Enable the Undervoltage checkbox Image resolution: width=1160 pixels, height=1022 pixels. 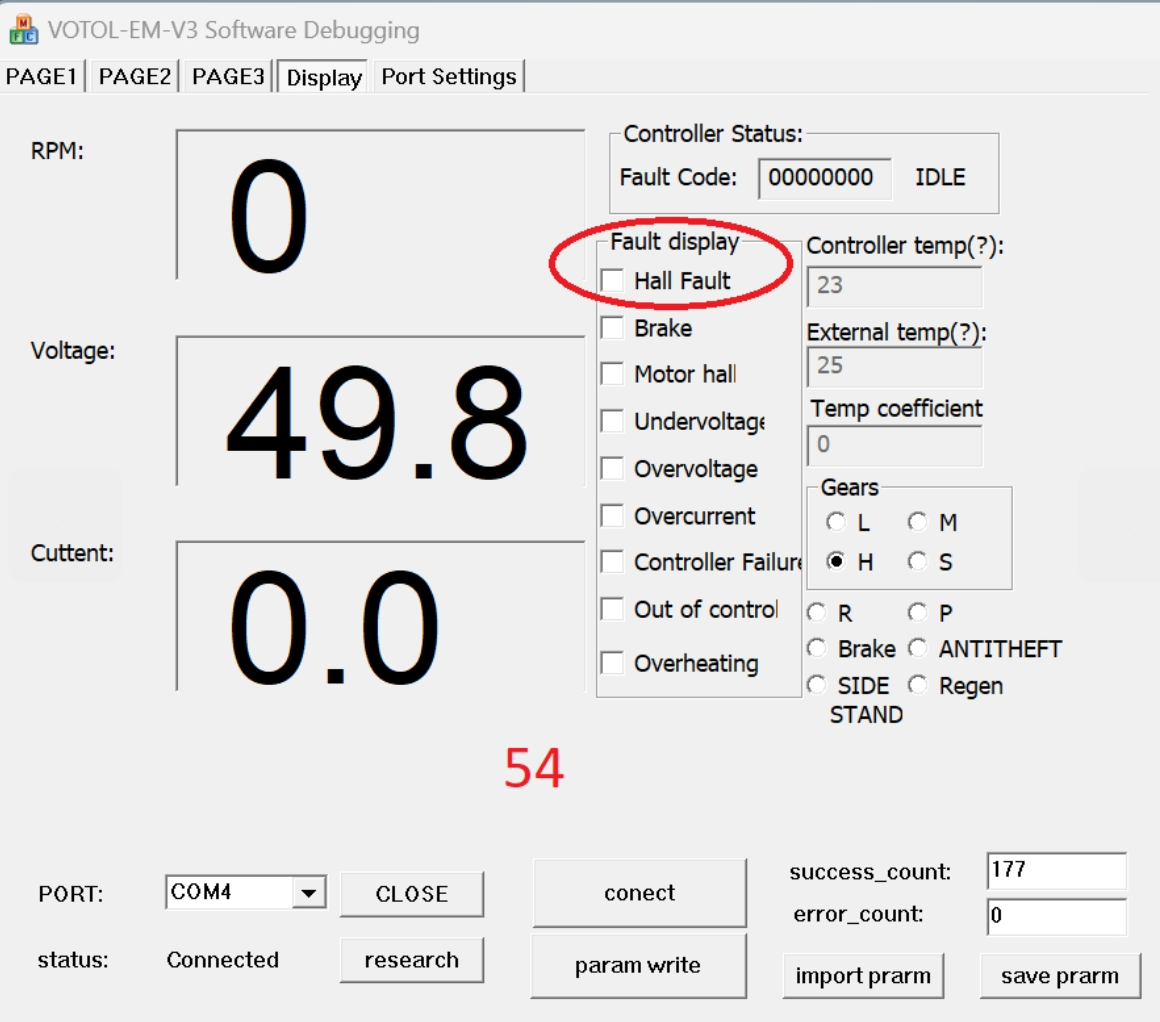(x=612, y=421)
